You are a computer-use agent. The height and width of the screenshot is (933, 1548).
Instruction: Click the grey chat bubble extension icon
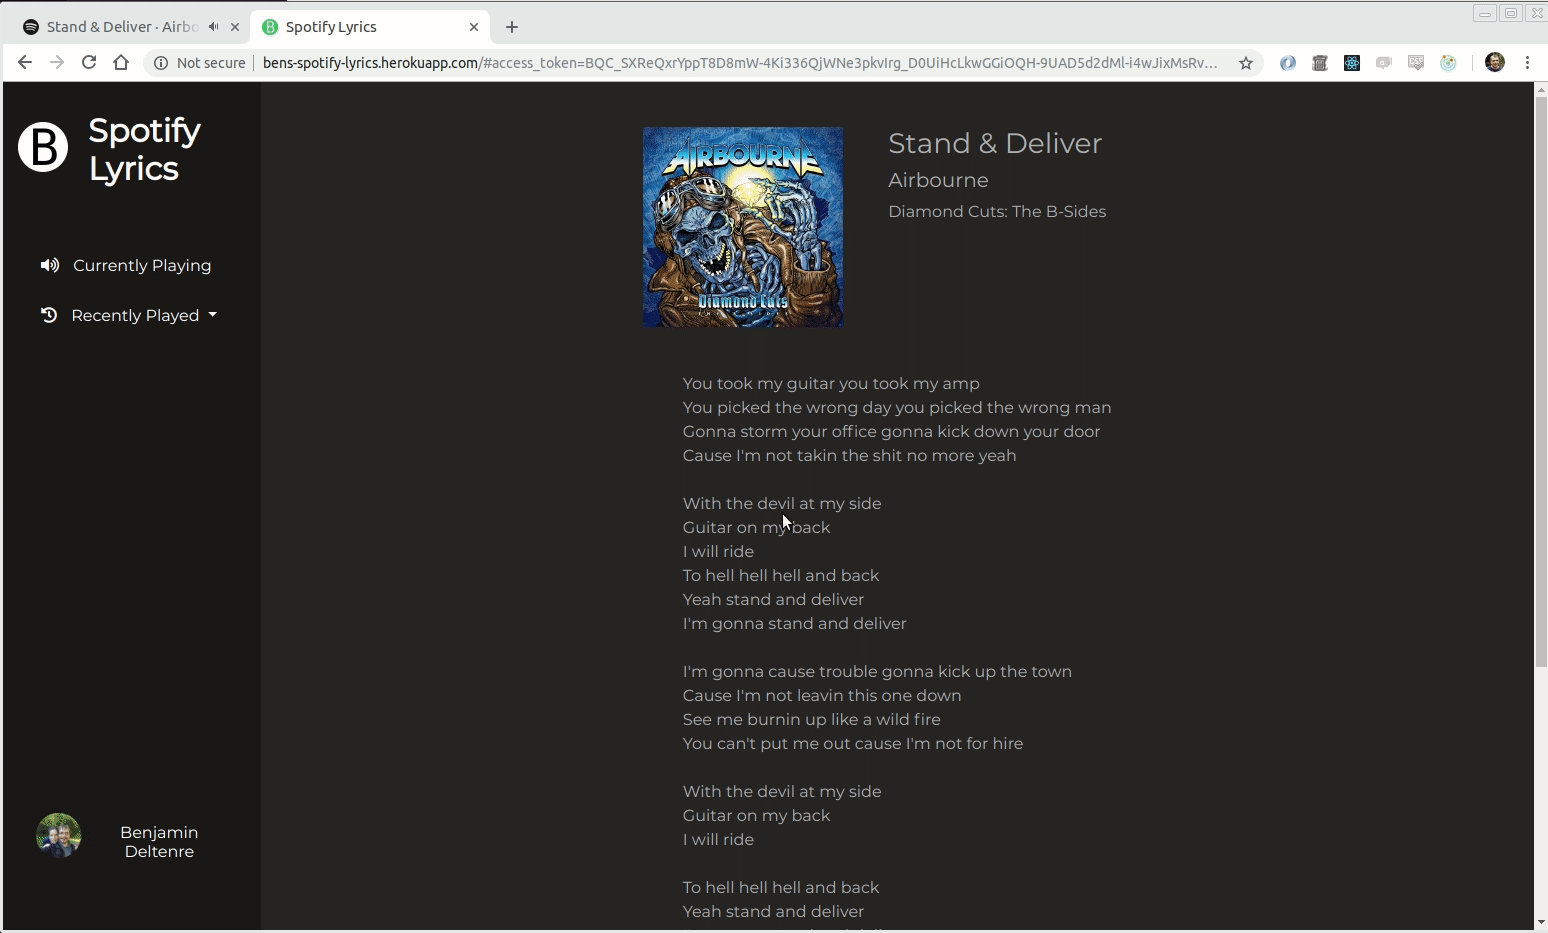1384,63
